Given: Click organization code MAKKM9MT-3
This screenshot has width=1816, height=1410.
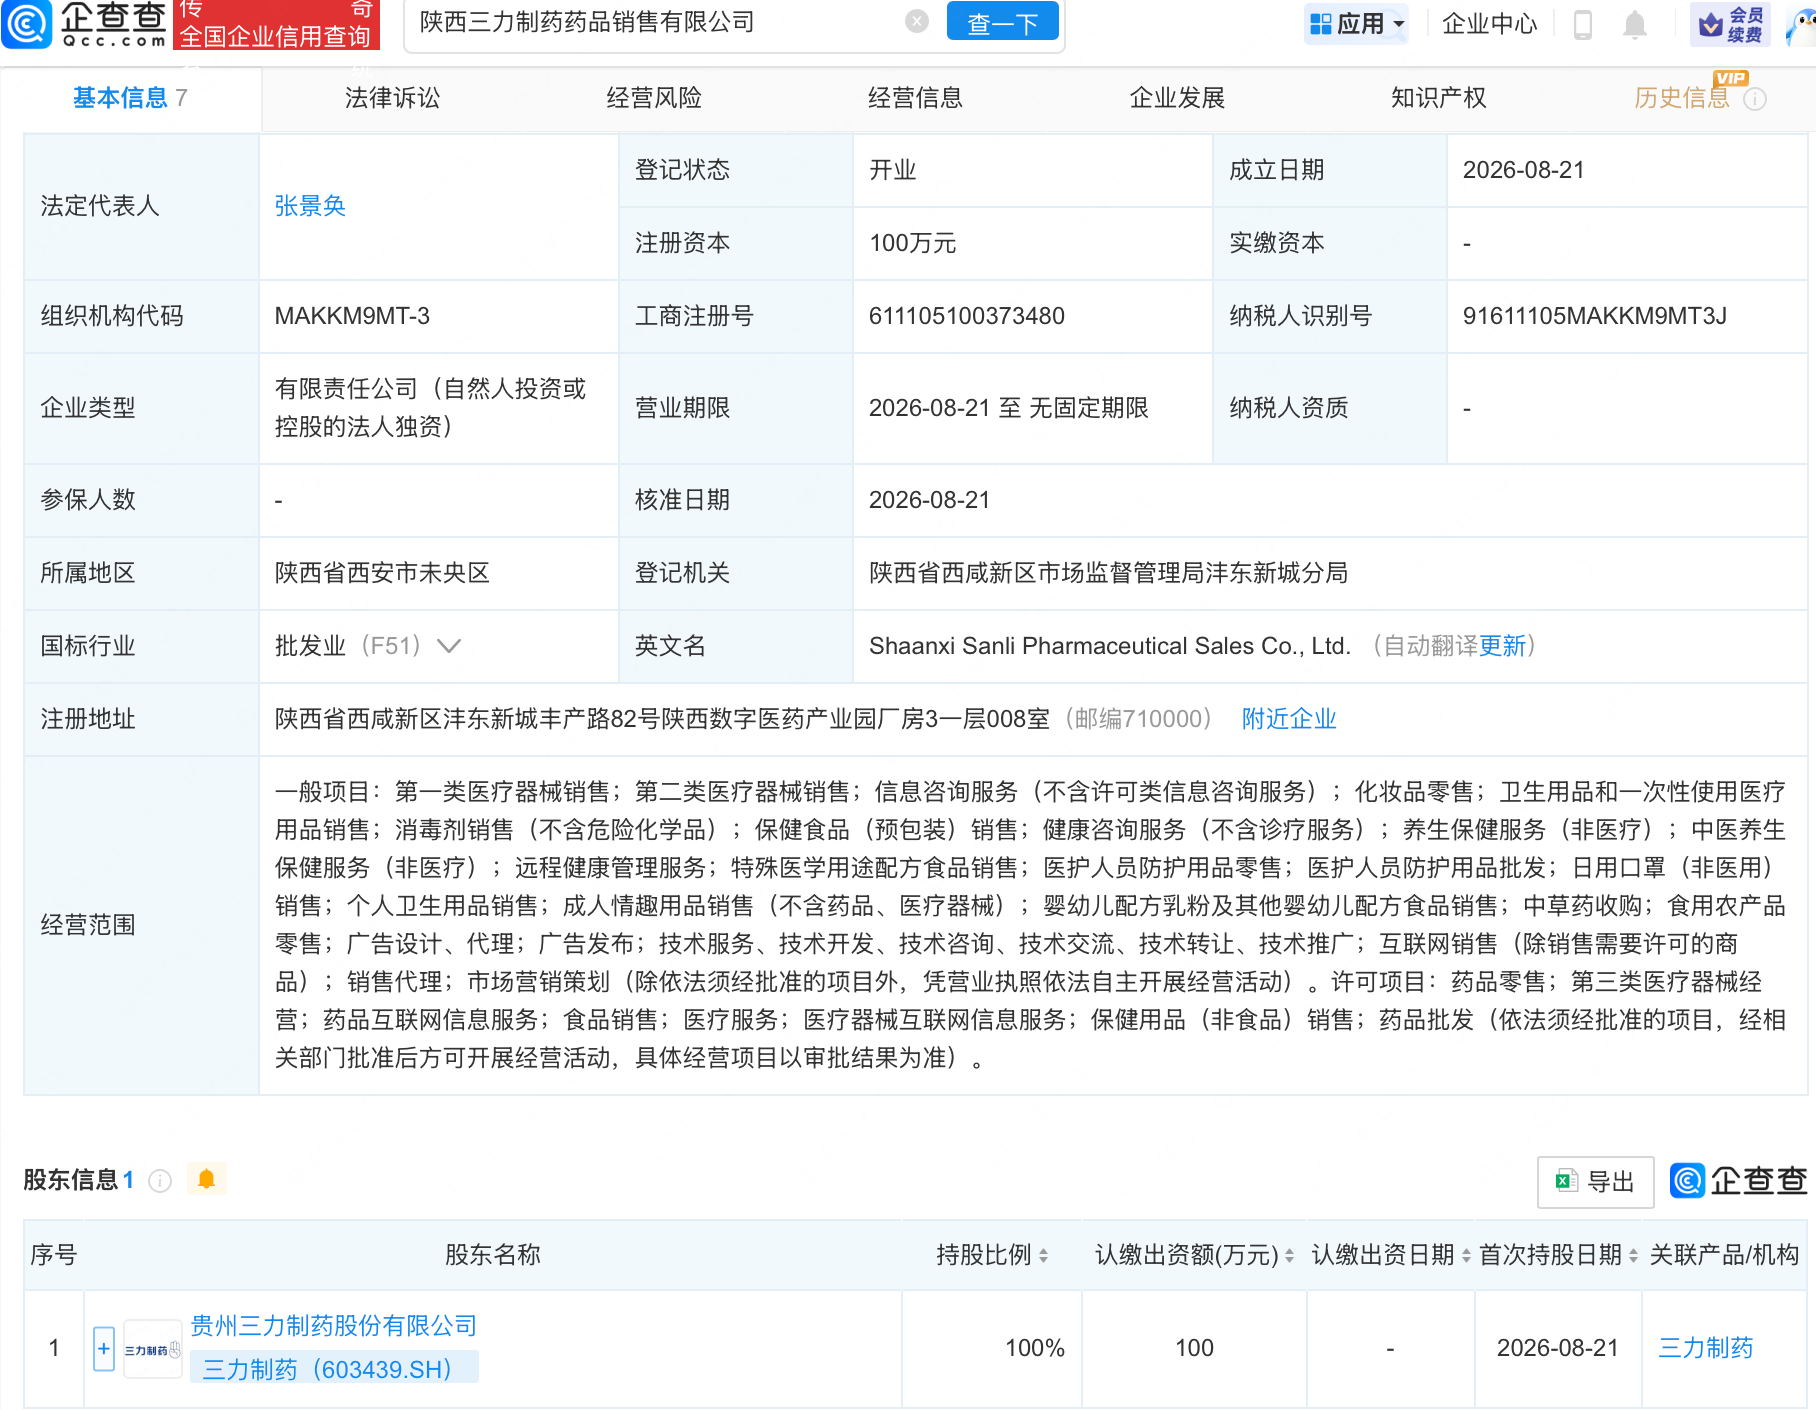Looking at the screenshot, I should coord(352,316).
